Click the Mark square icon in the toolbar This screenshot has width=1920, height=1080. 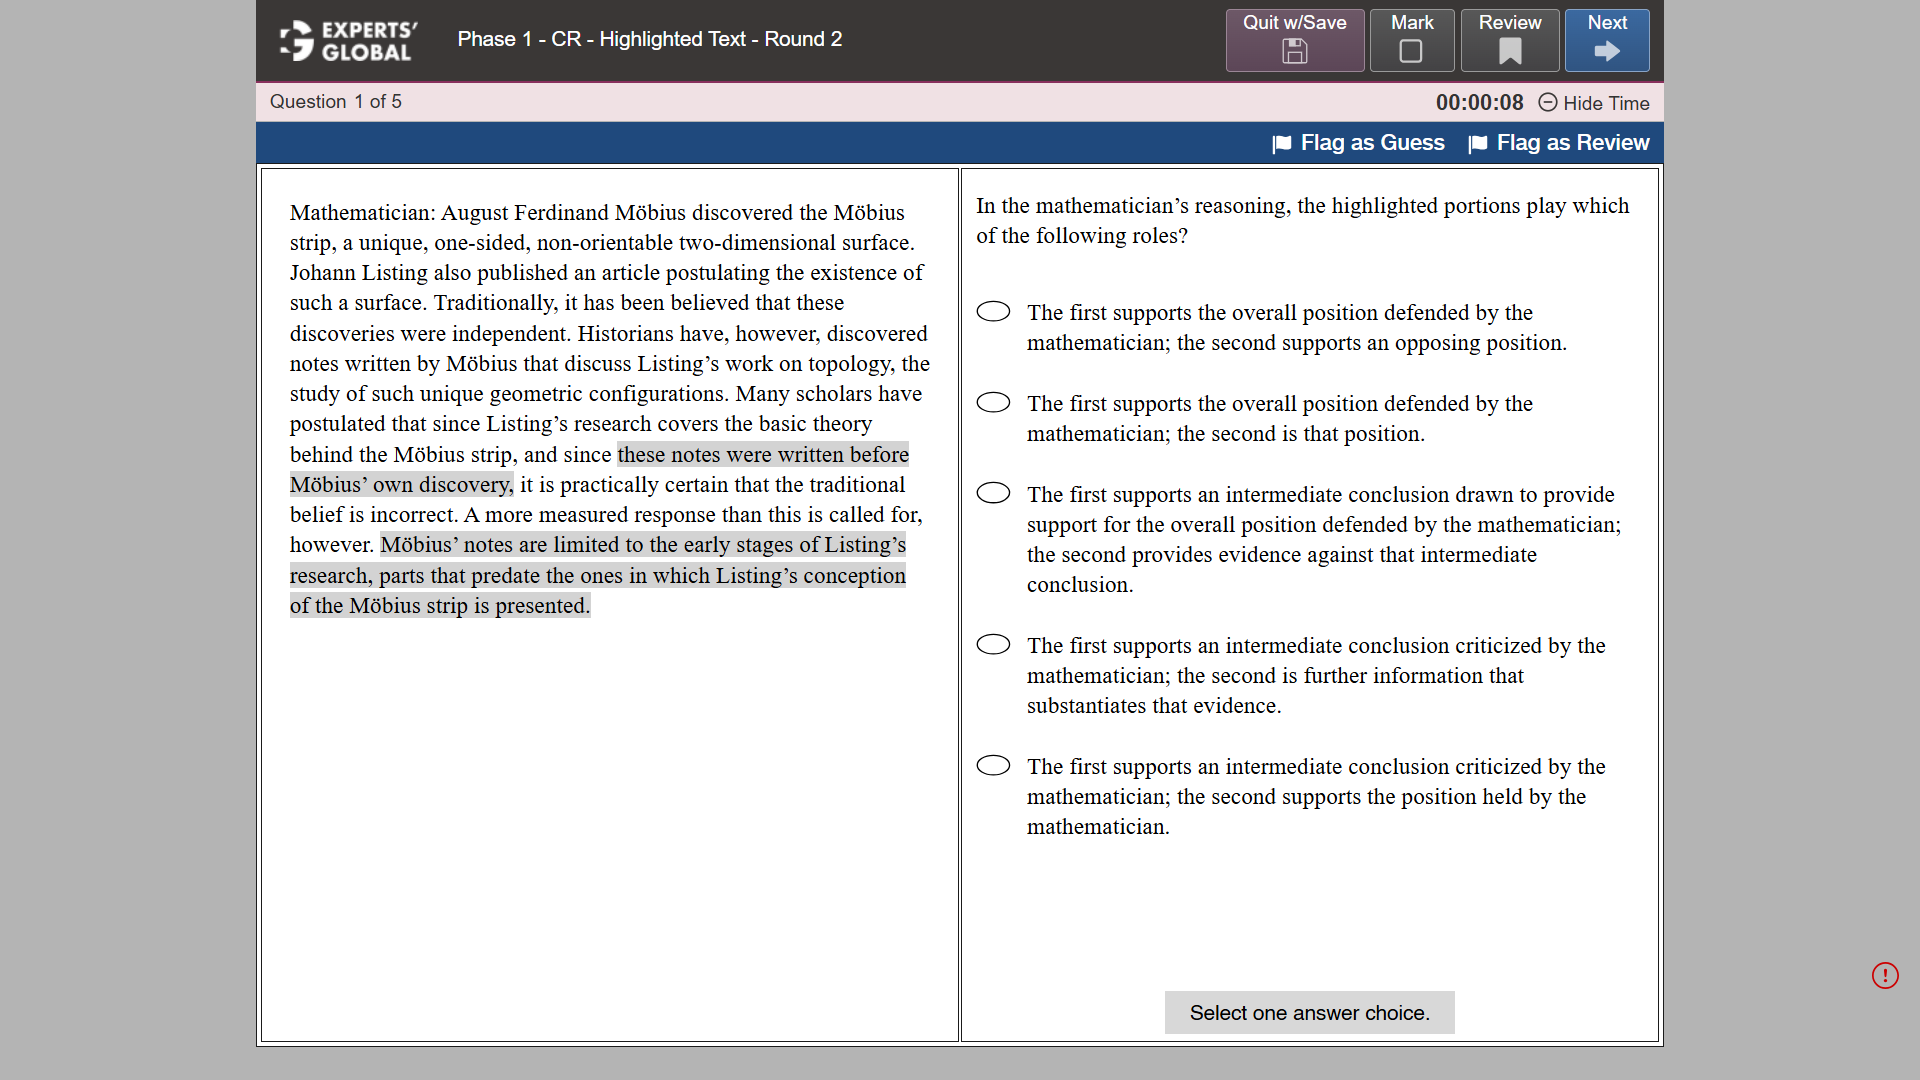(x=1411, y=52)
